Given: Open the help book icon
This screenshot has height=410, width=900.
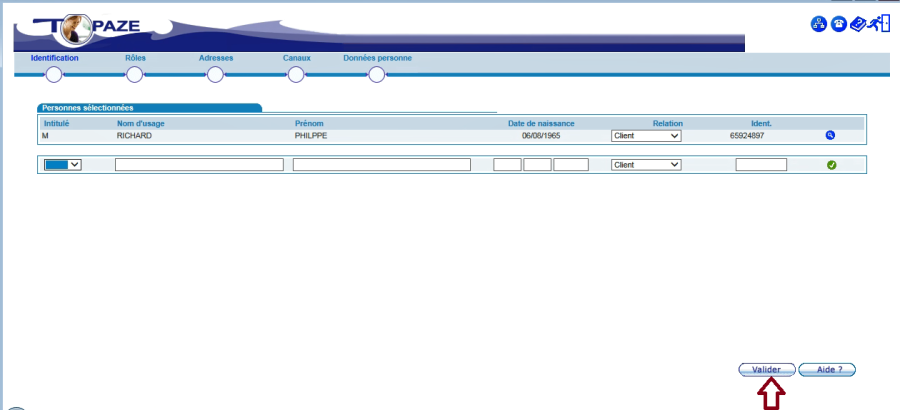Looking at the screenshot, I should [859, 25].
